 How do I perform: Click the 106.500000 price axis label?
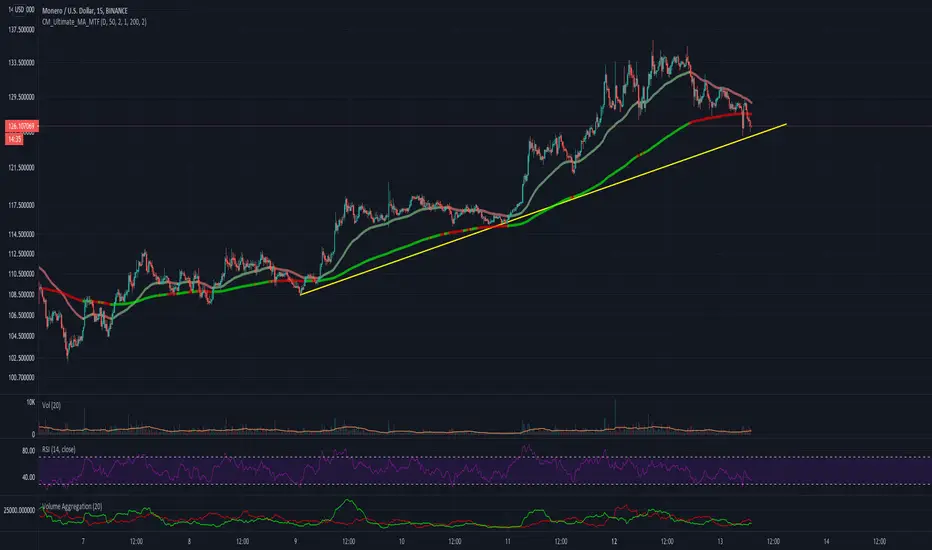pyautogui.click(x=21, y=316)
